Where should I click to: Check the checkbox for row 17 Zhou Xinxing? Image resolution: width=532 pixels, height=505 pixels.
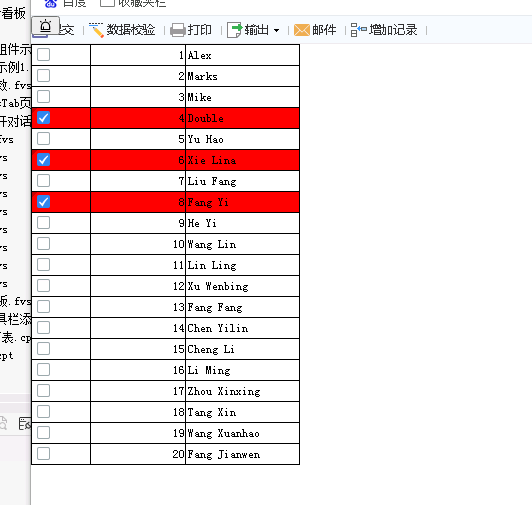point(43,391)
